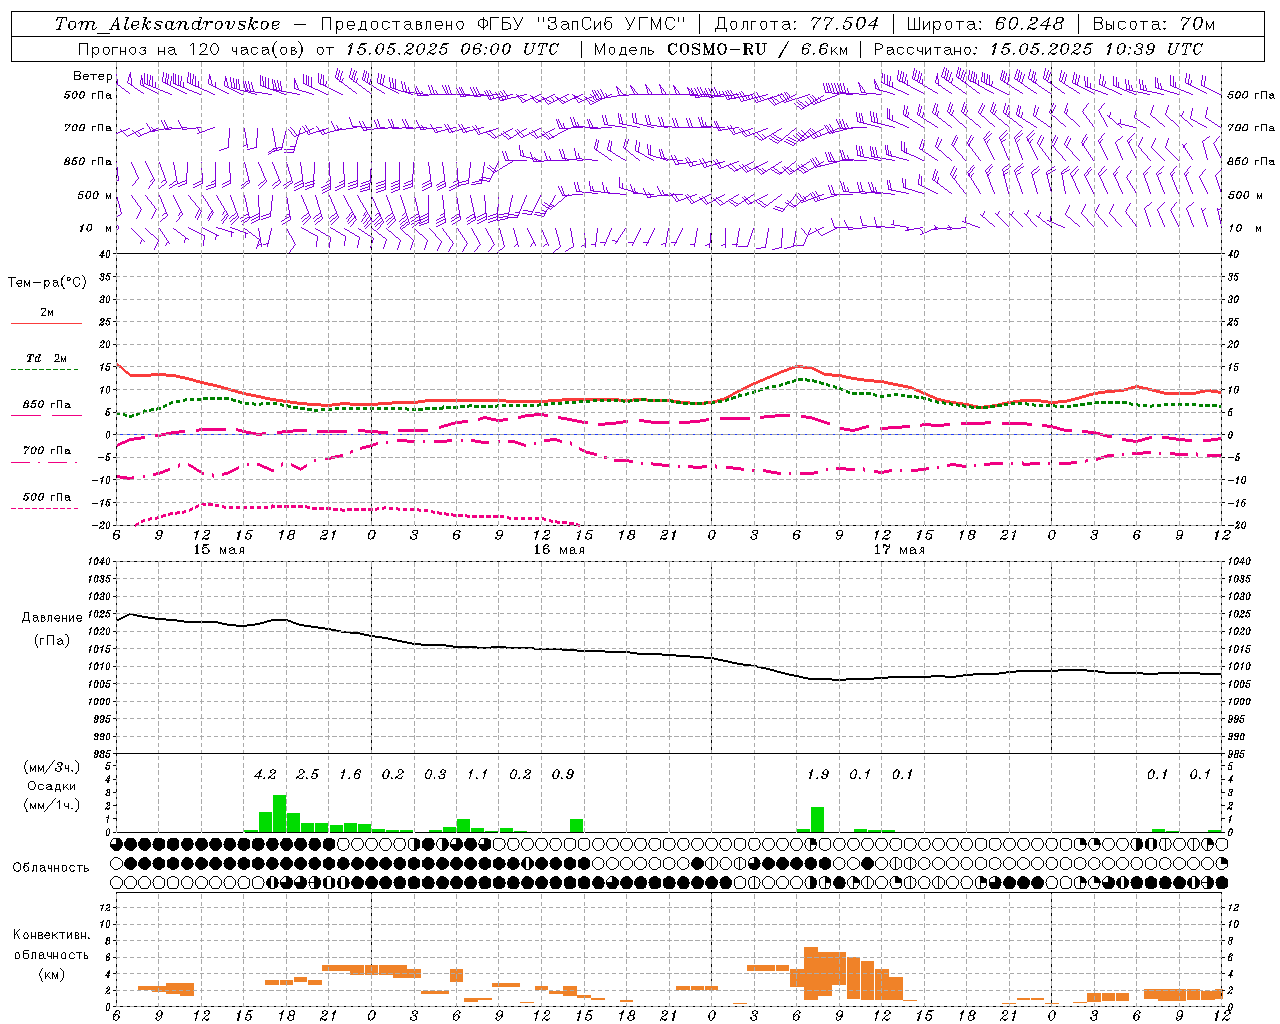Click the station name Tom_Aleksandrovskoe
This screenshot has height=1024, width=1280.
coord(168,24)
